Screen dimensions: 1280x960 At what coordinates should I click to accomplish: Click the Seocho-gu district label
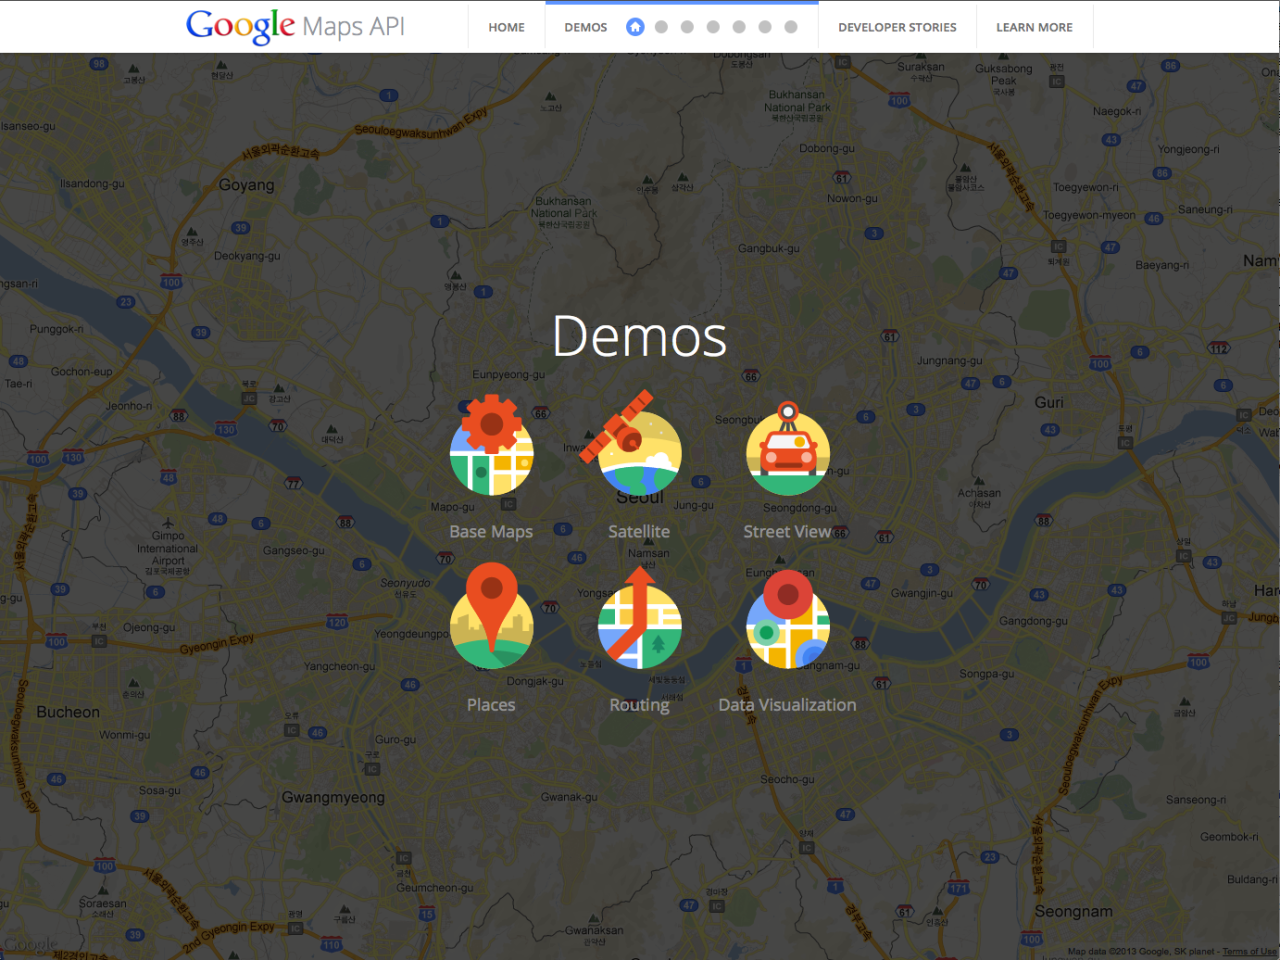[x=787, y=780]
